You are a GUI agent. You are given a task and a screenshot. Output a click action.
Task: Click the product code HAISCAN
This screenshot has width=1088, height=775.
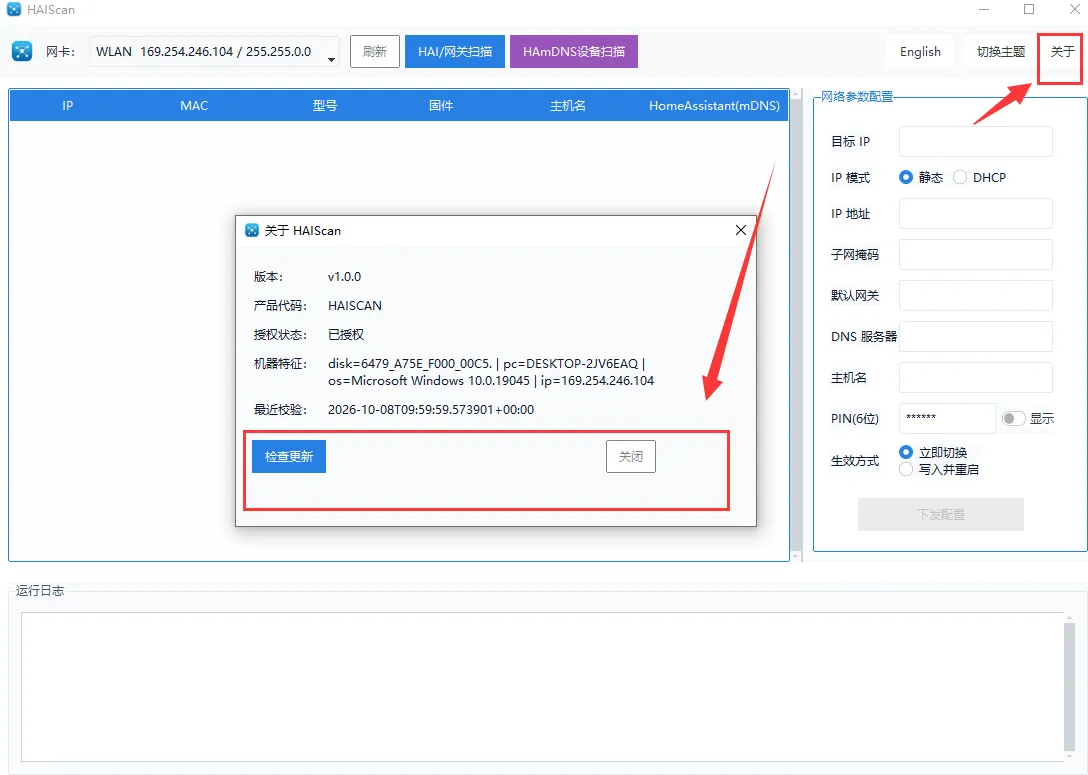(355, 306)
